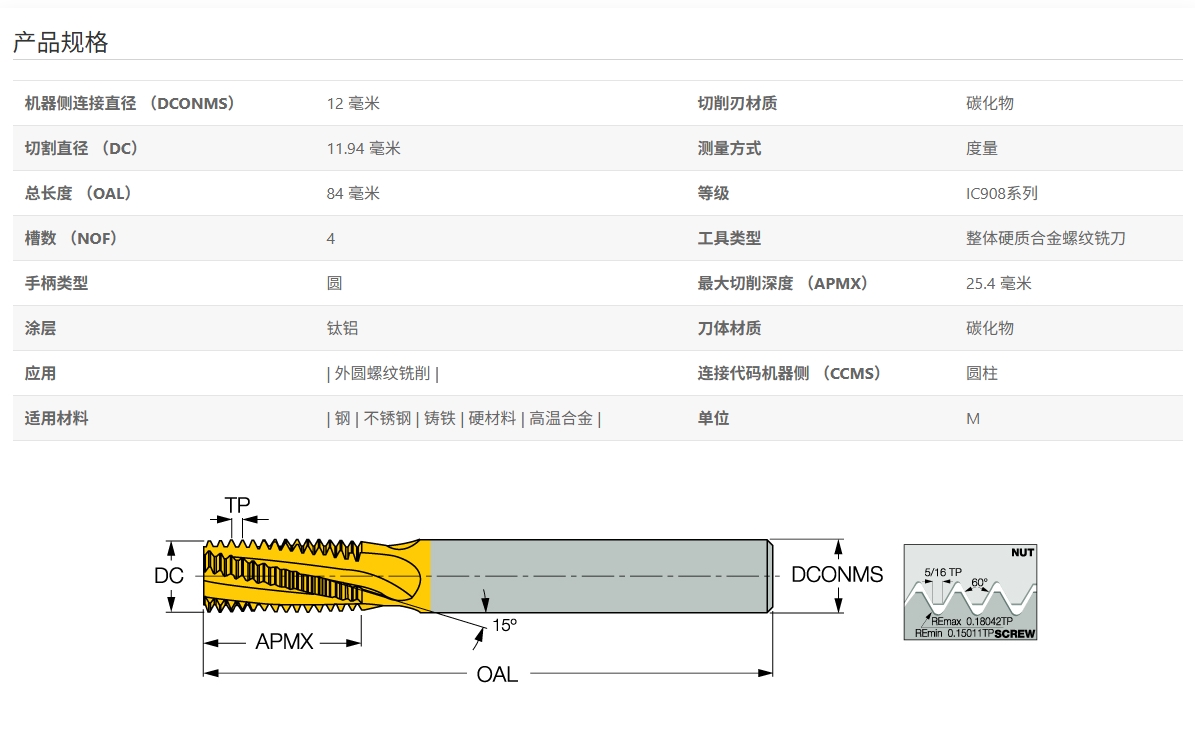Click the 84 毫米 total length value
The height and width of the screenshot is (729, 1195).
click(x=353, y=193)
